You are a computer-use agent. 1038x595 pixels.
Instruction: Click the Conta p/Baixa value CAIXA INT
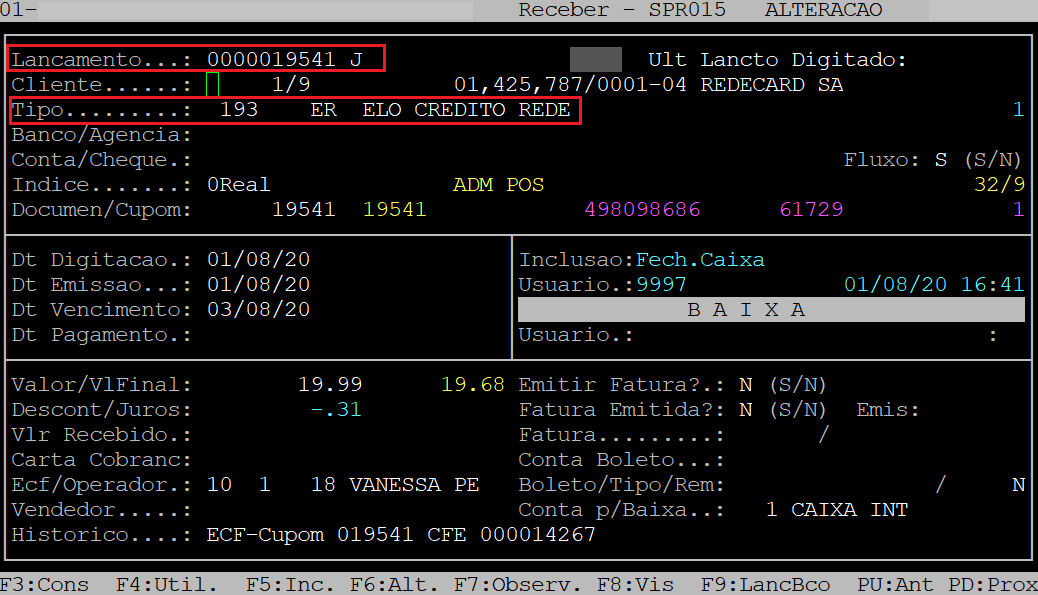pyautogui.click(x=847, y=510)
